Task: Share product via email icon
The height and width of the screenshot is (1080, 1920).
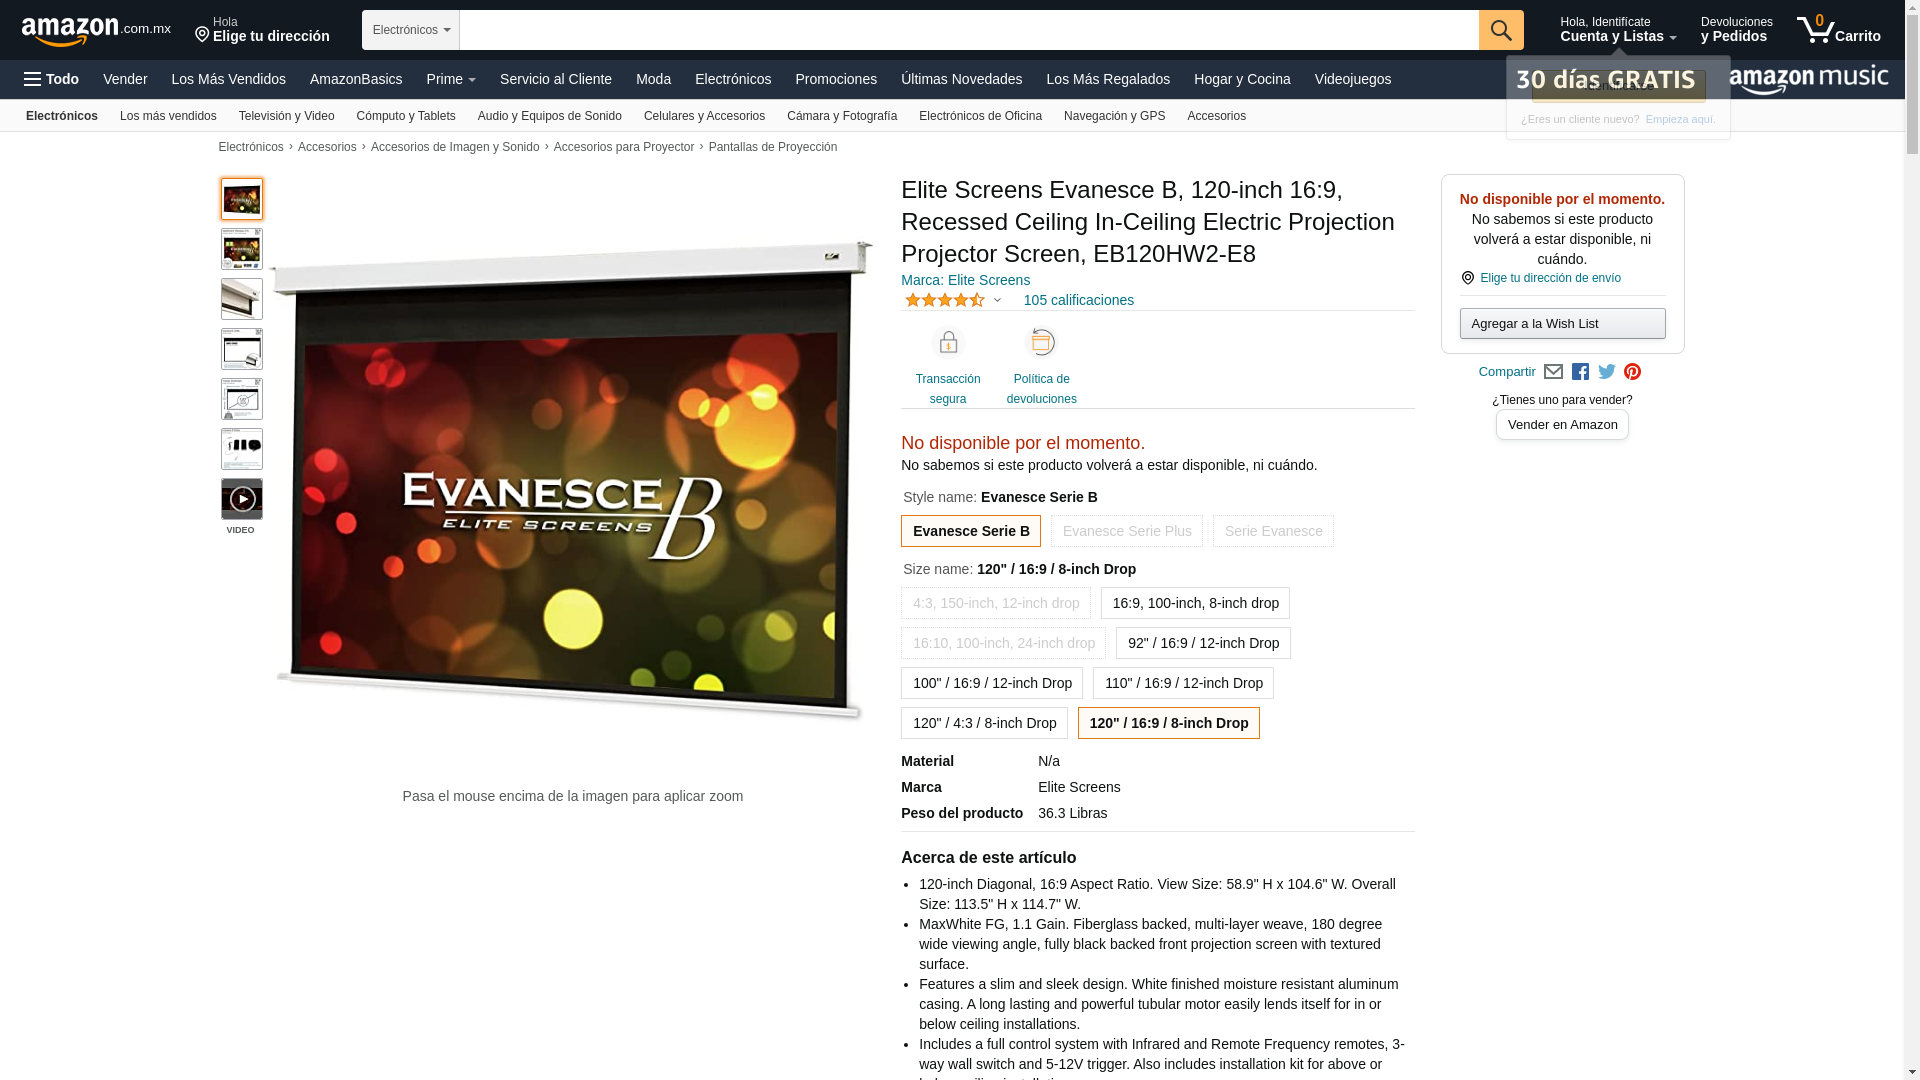Action: (x=1553, y=372)
